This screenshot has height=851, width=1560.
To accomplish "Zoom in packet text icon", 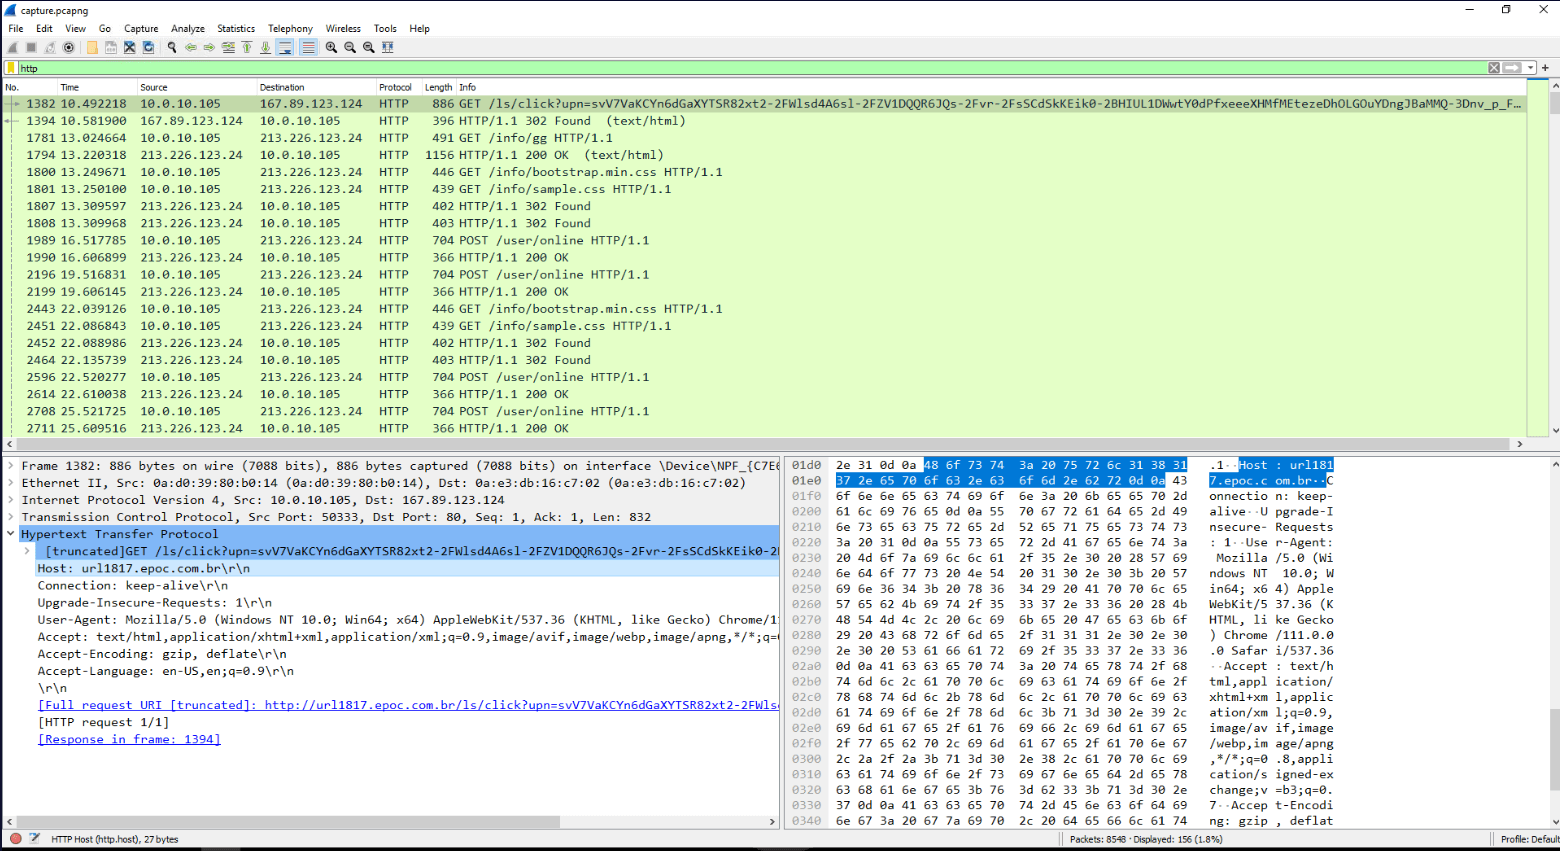I will click(x=331, y=47).
